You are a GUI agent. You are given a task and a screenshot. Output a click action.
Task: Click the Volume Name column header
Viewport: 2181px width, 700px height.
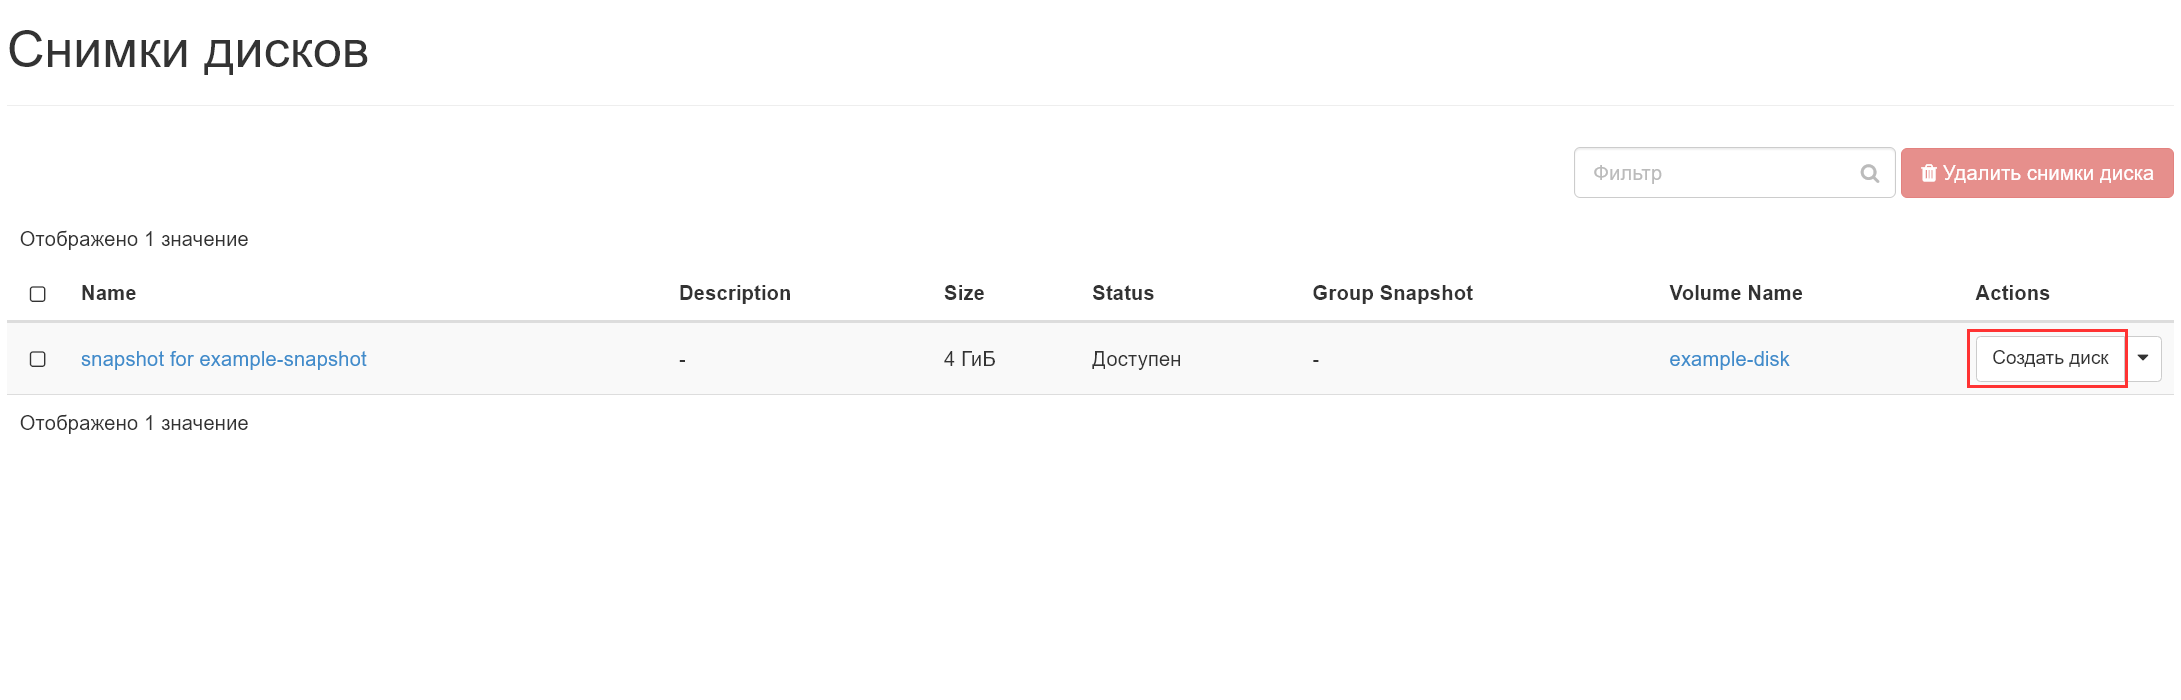1735,293
